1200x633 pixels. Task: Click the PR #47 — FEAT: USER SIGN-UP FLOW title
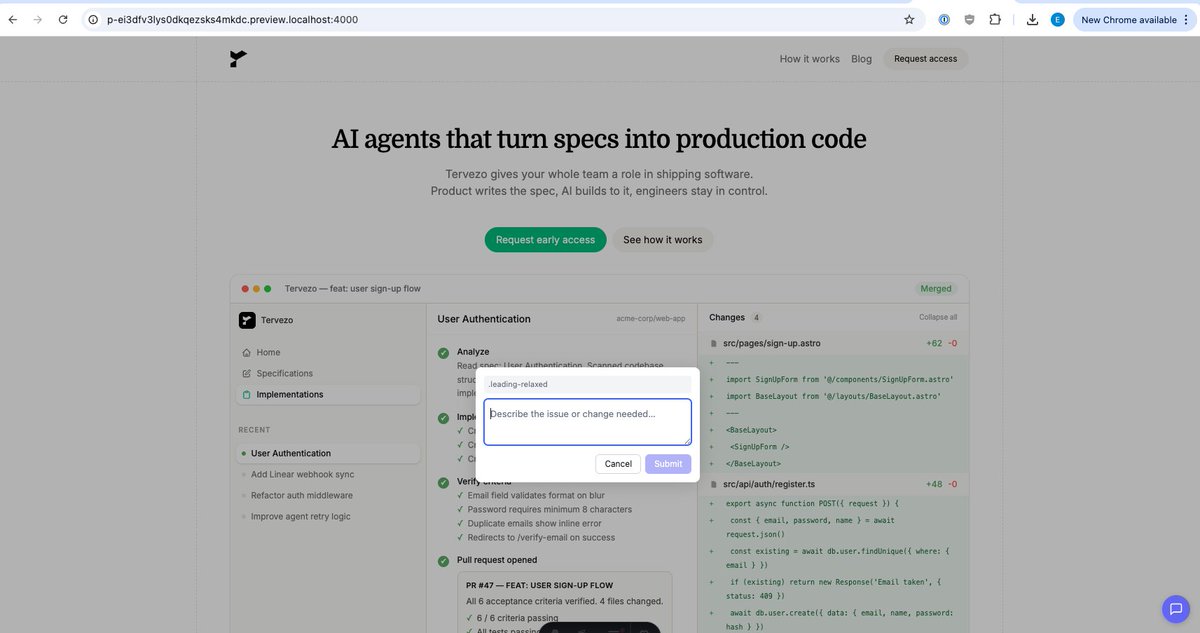click(x=540, y=585)
